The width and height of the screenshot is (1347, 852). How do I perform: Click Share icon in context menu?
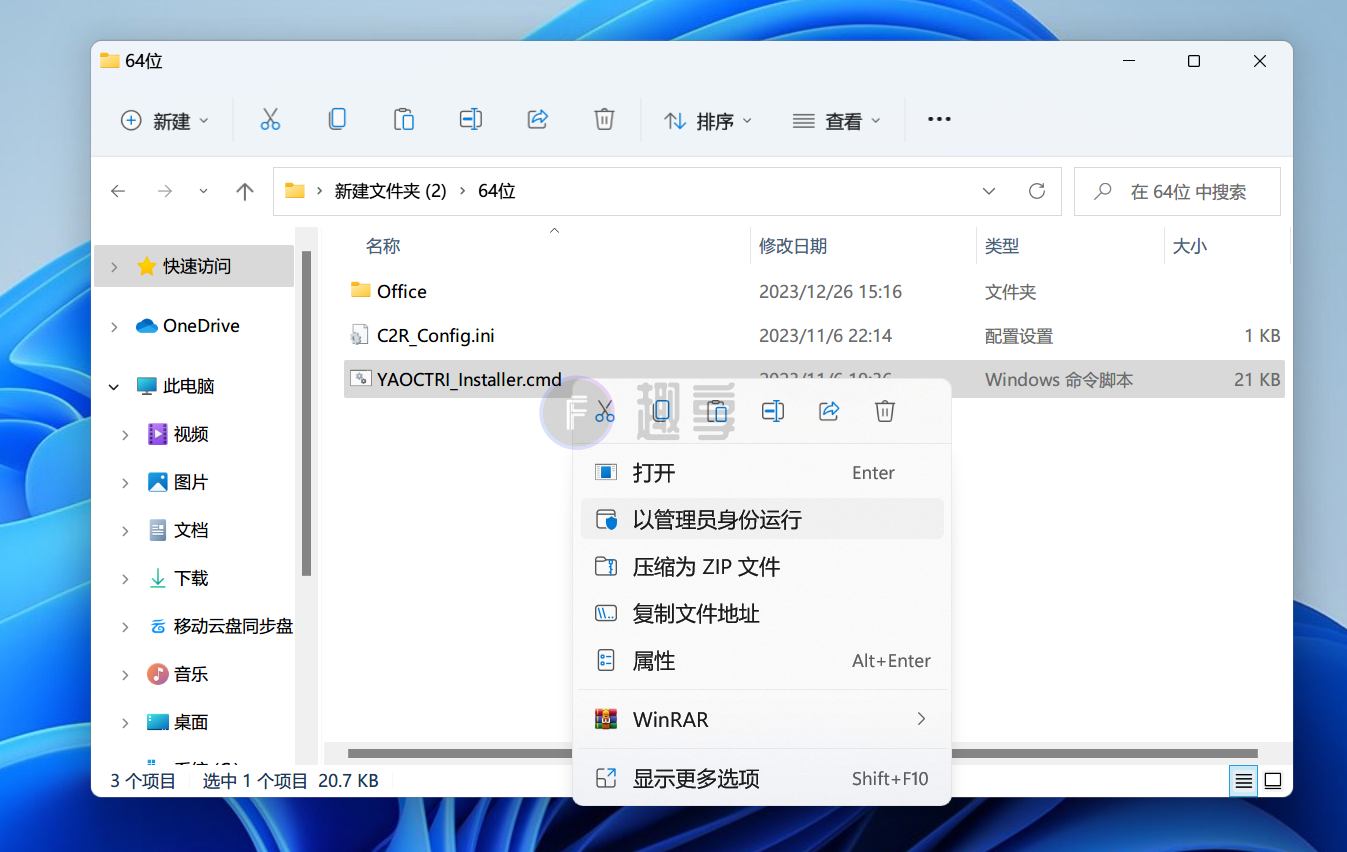tap(829, 411)
